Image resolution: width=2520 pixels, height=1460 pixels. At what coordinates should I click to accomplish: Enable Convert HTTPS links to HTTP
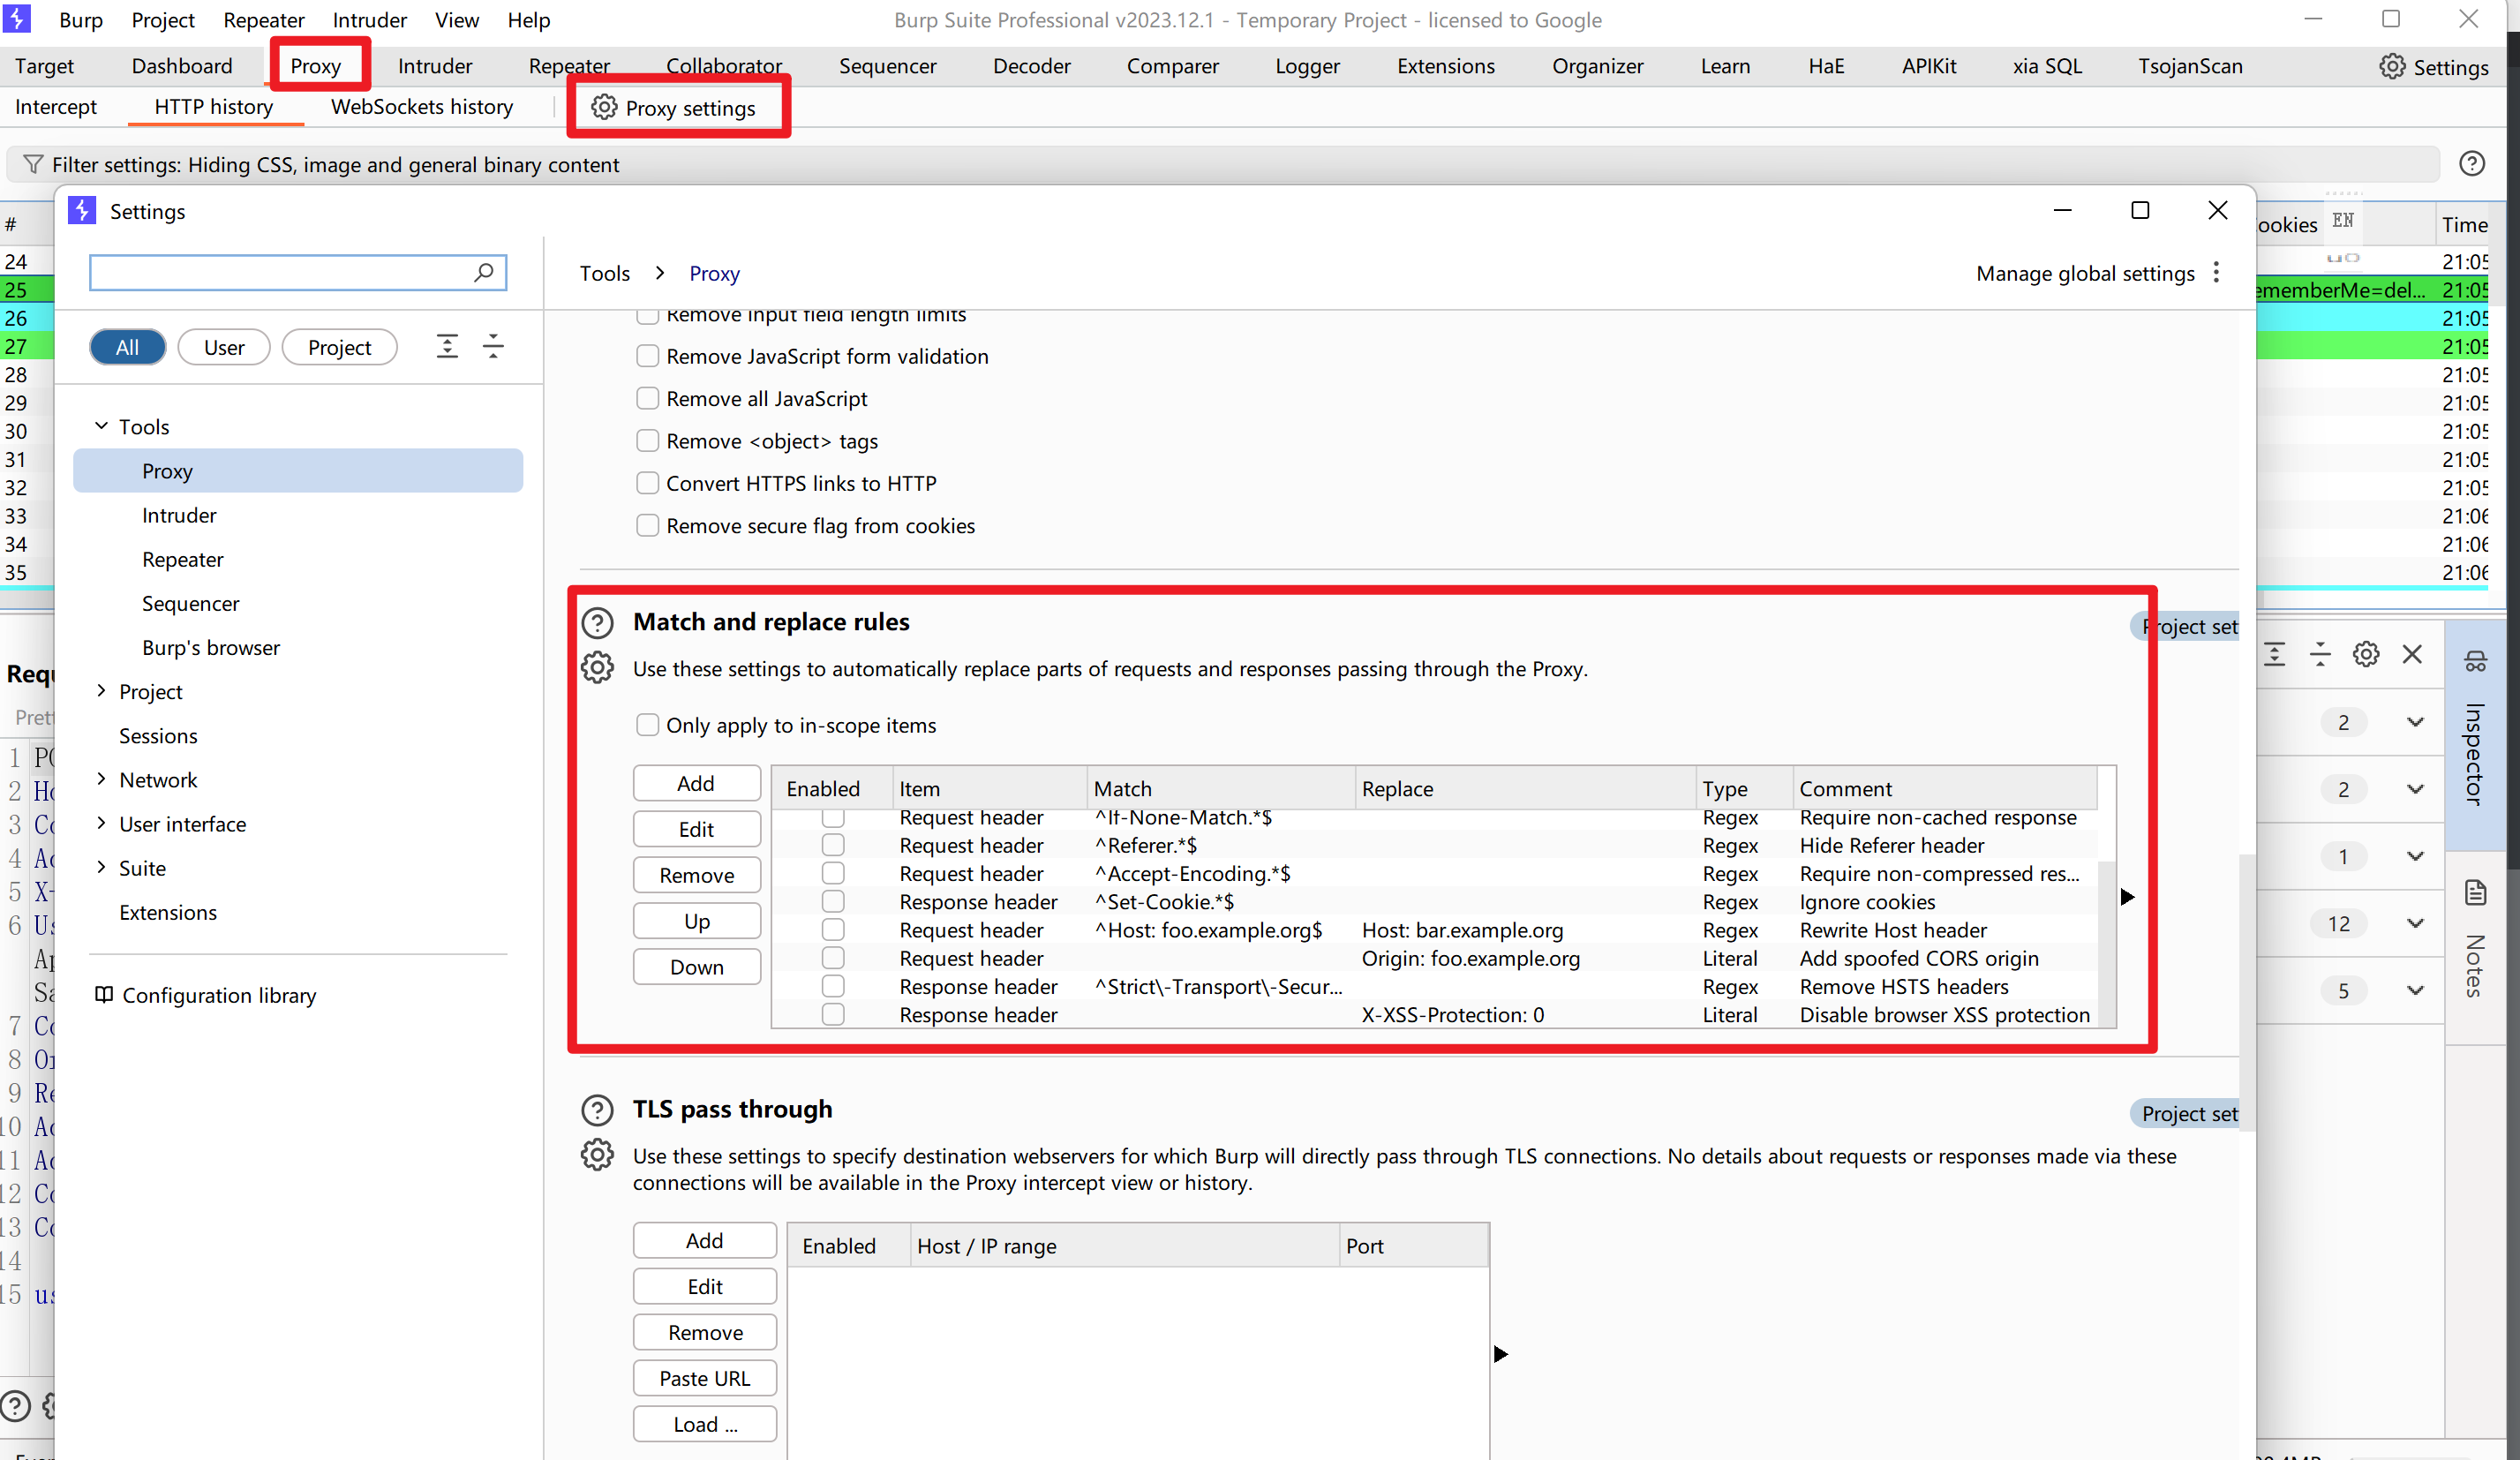click(x=648, y=483)
